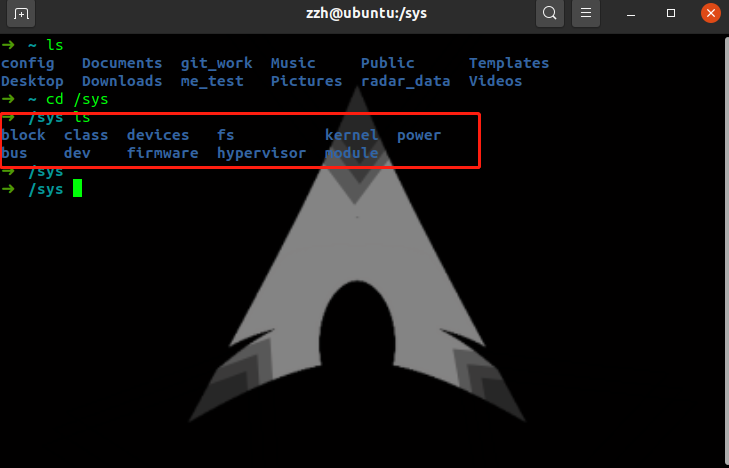Click the 'fs' entry in /sys
The image size is (729, 468).
[x=225, y=135]
